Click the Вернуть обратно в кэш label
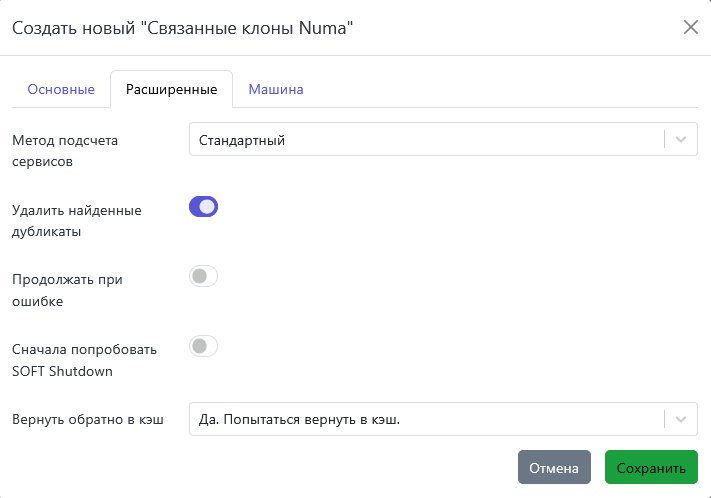 88,420
